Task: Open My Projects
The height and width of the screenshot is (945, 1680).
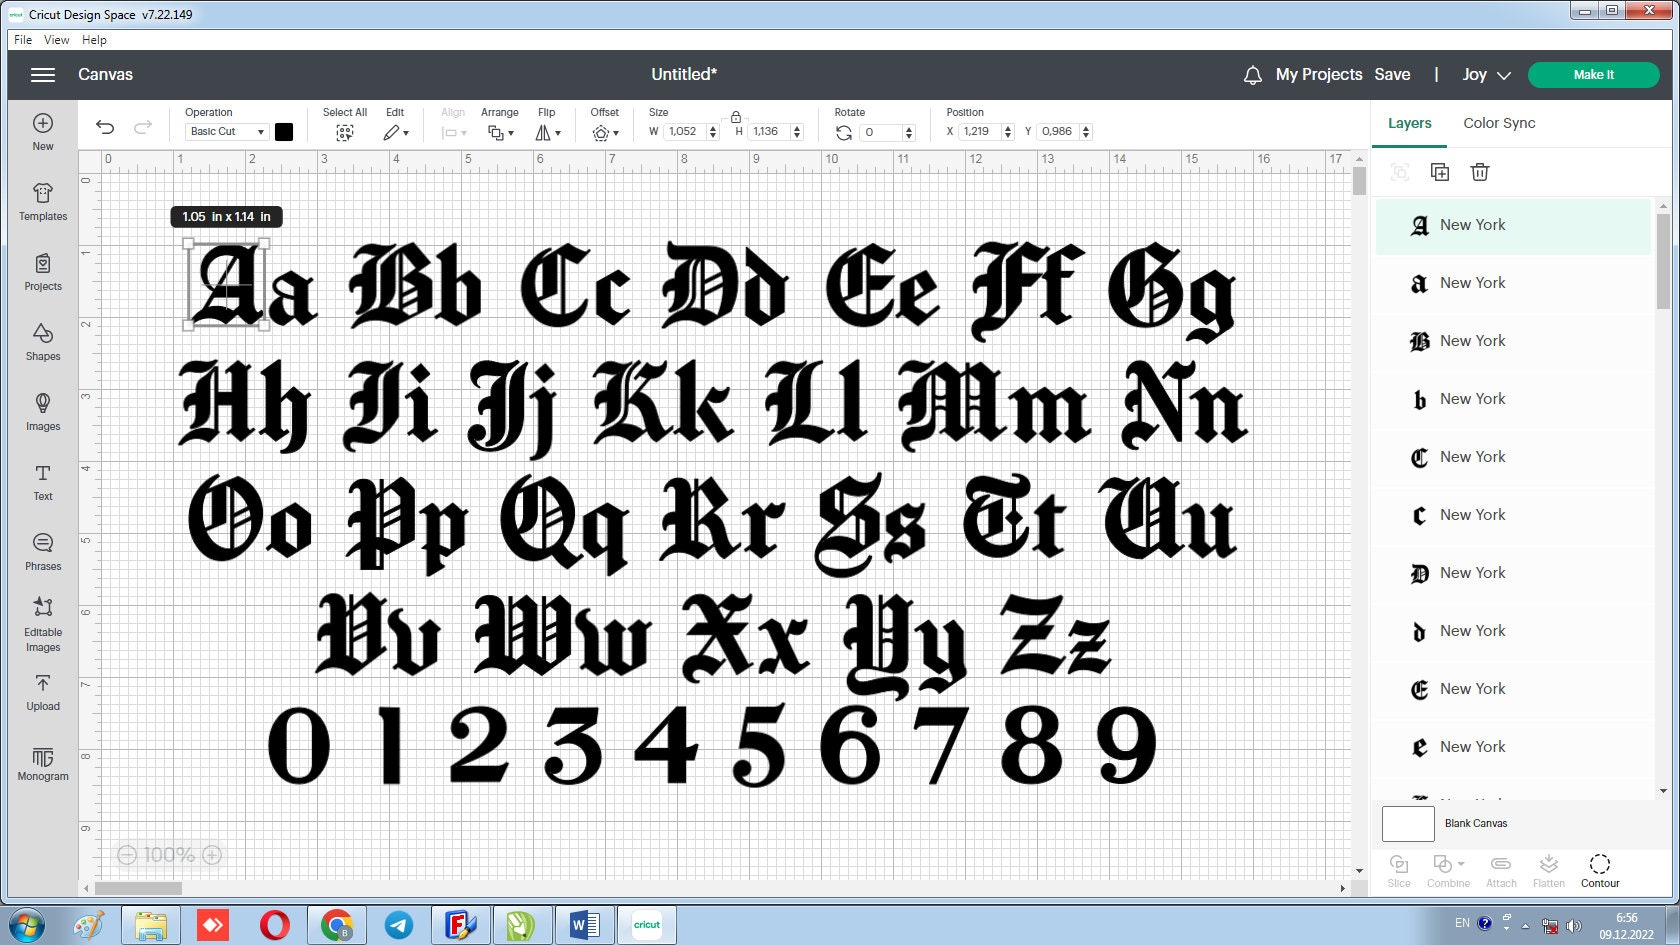Action: (x=1319, y=74)
